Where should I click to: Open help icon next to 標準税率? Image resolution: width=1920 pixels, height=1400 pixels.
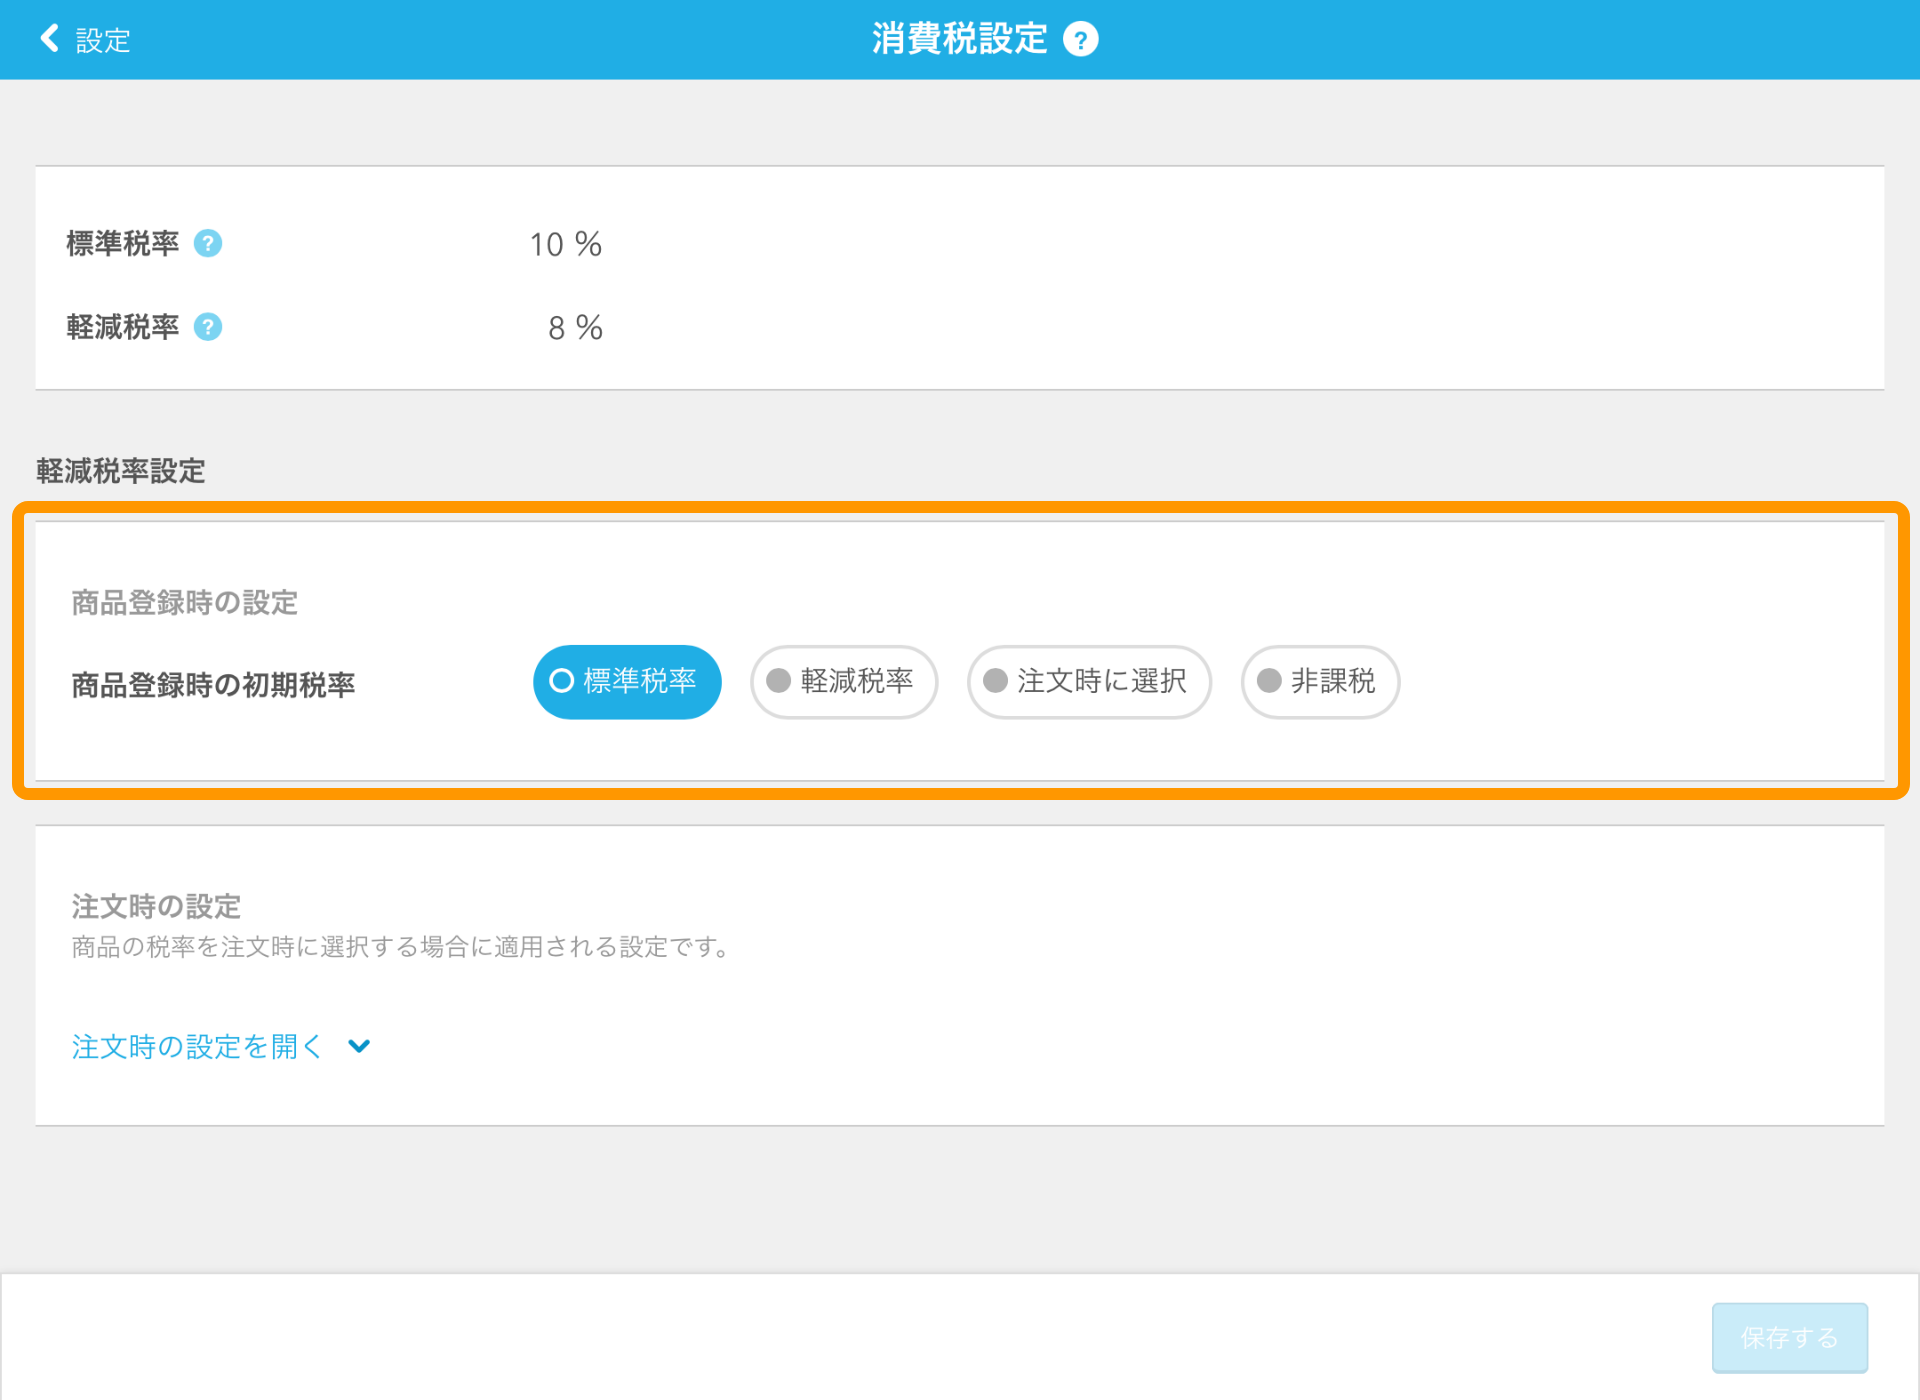[208, 244]
